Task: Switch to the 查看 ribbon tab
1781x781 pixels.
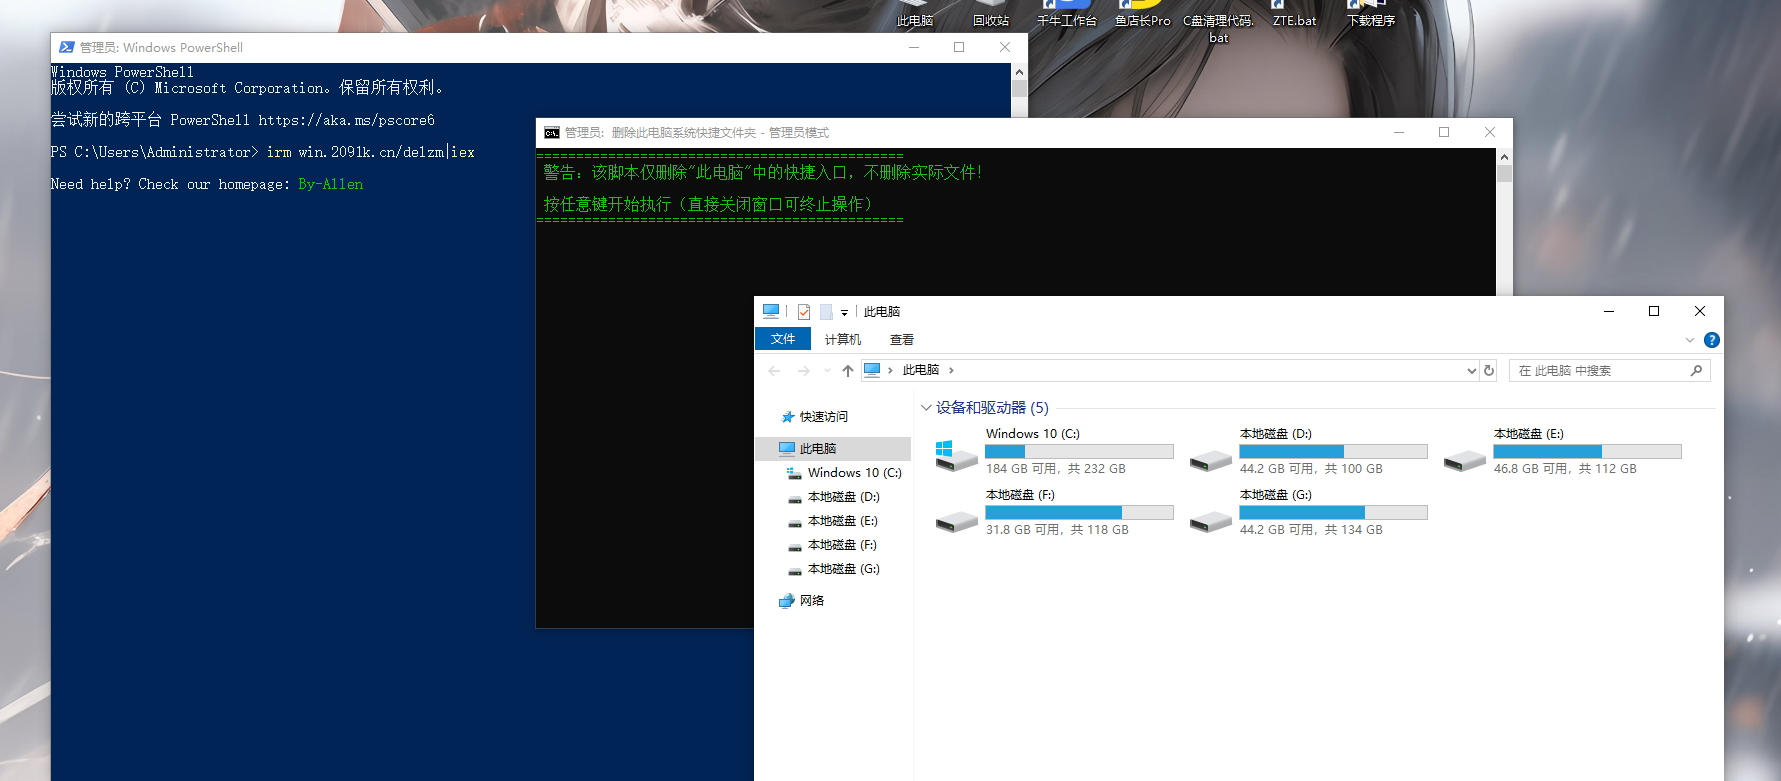Action: point(901,340)
